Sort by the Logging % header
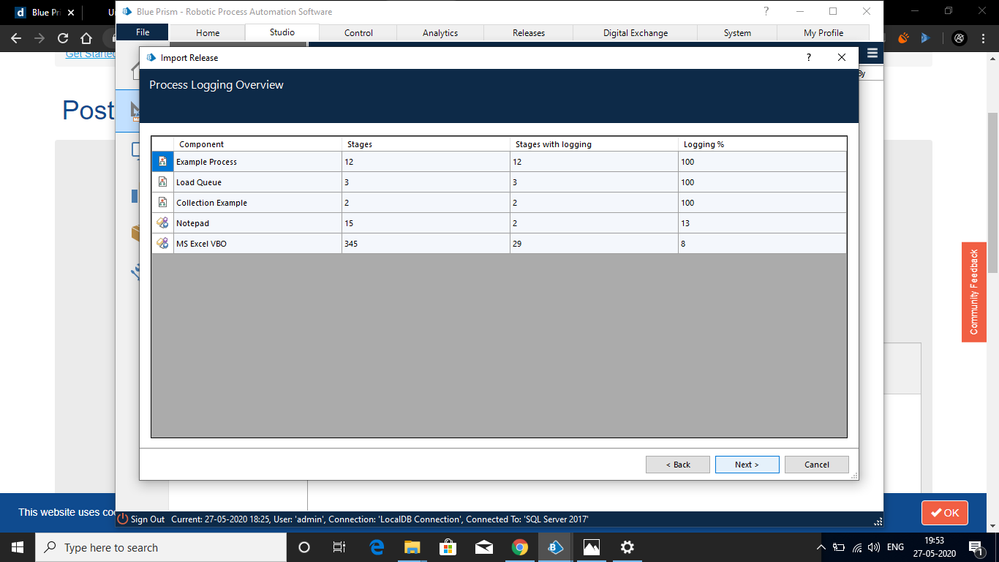The height and width of the screenshot is (562, 999). (x=762, y=144)
